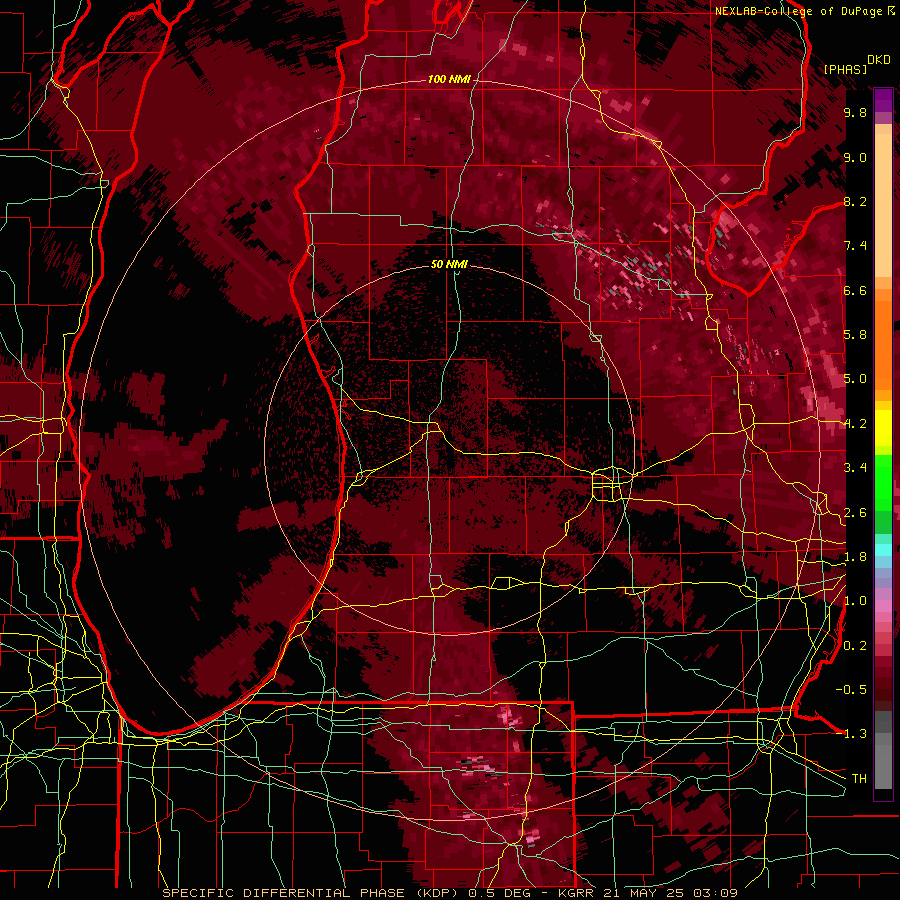The image size is (900, 900).
Task: Click the 0.2 value on the color scale
Action: pyautogui.click(x=855, y=646)
